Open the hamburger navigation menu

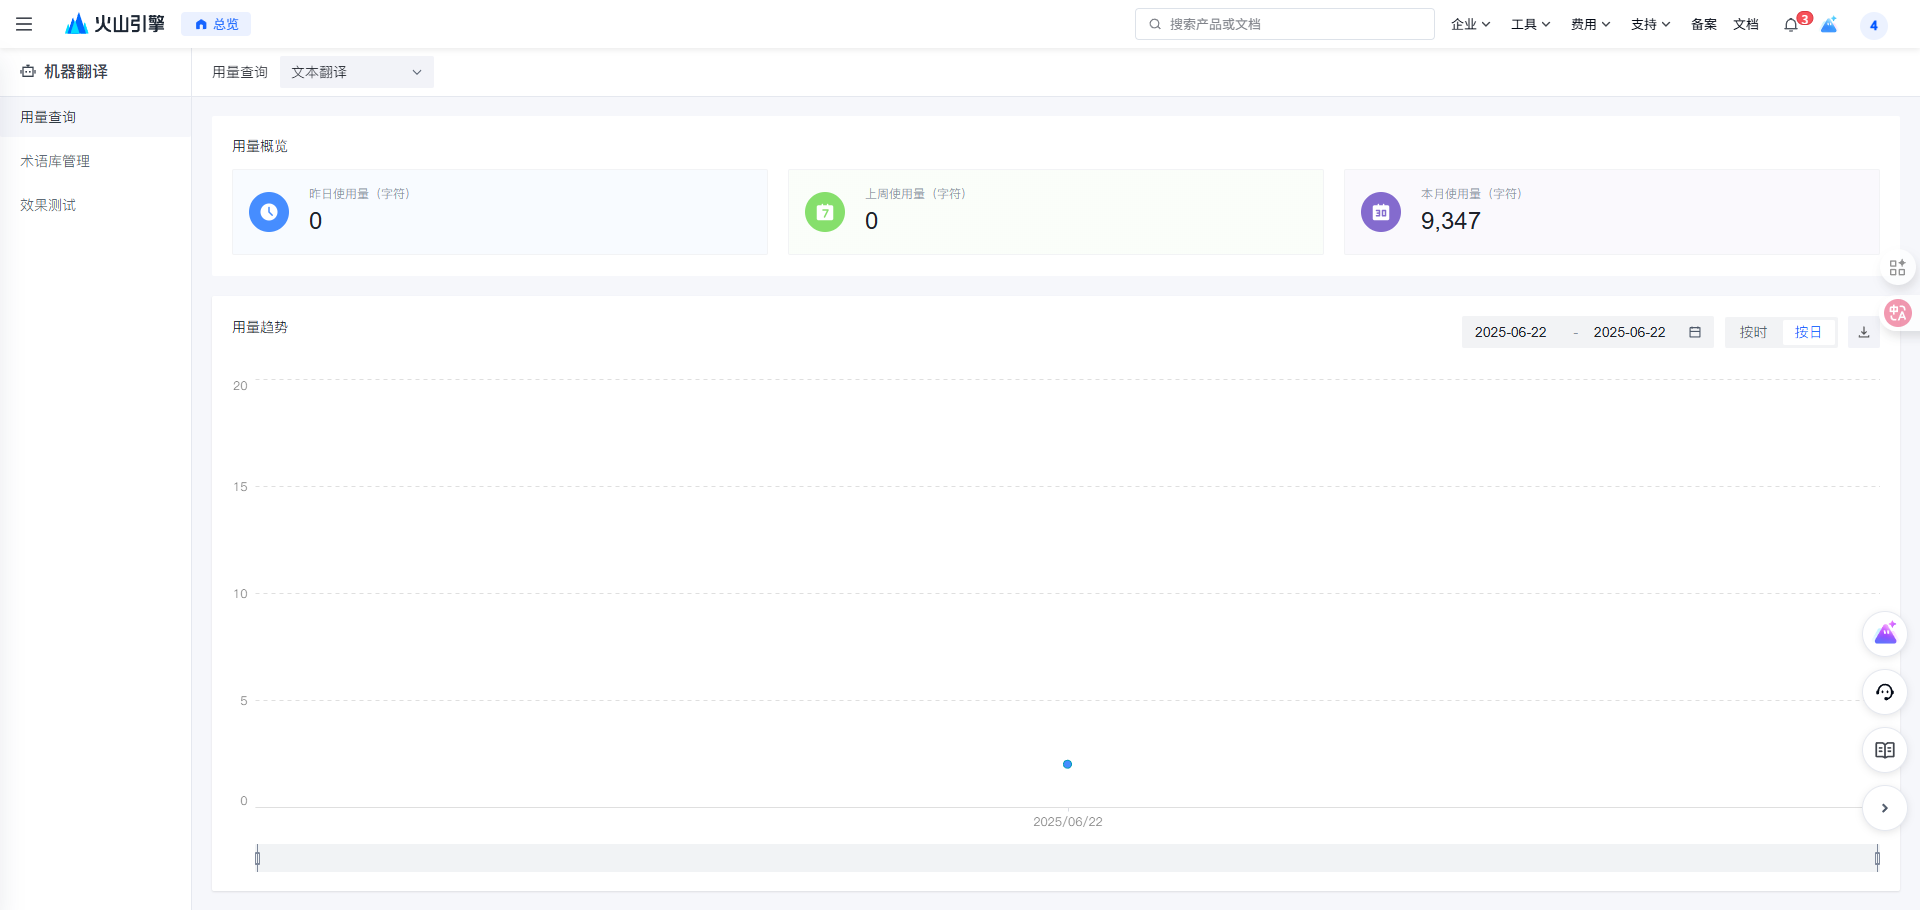click(24, 24)
